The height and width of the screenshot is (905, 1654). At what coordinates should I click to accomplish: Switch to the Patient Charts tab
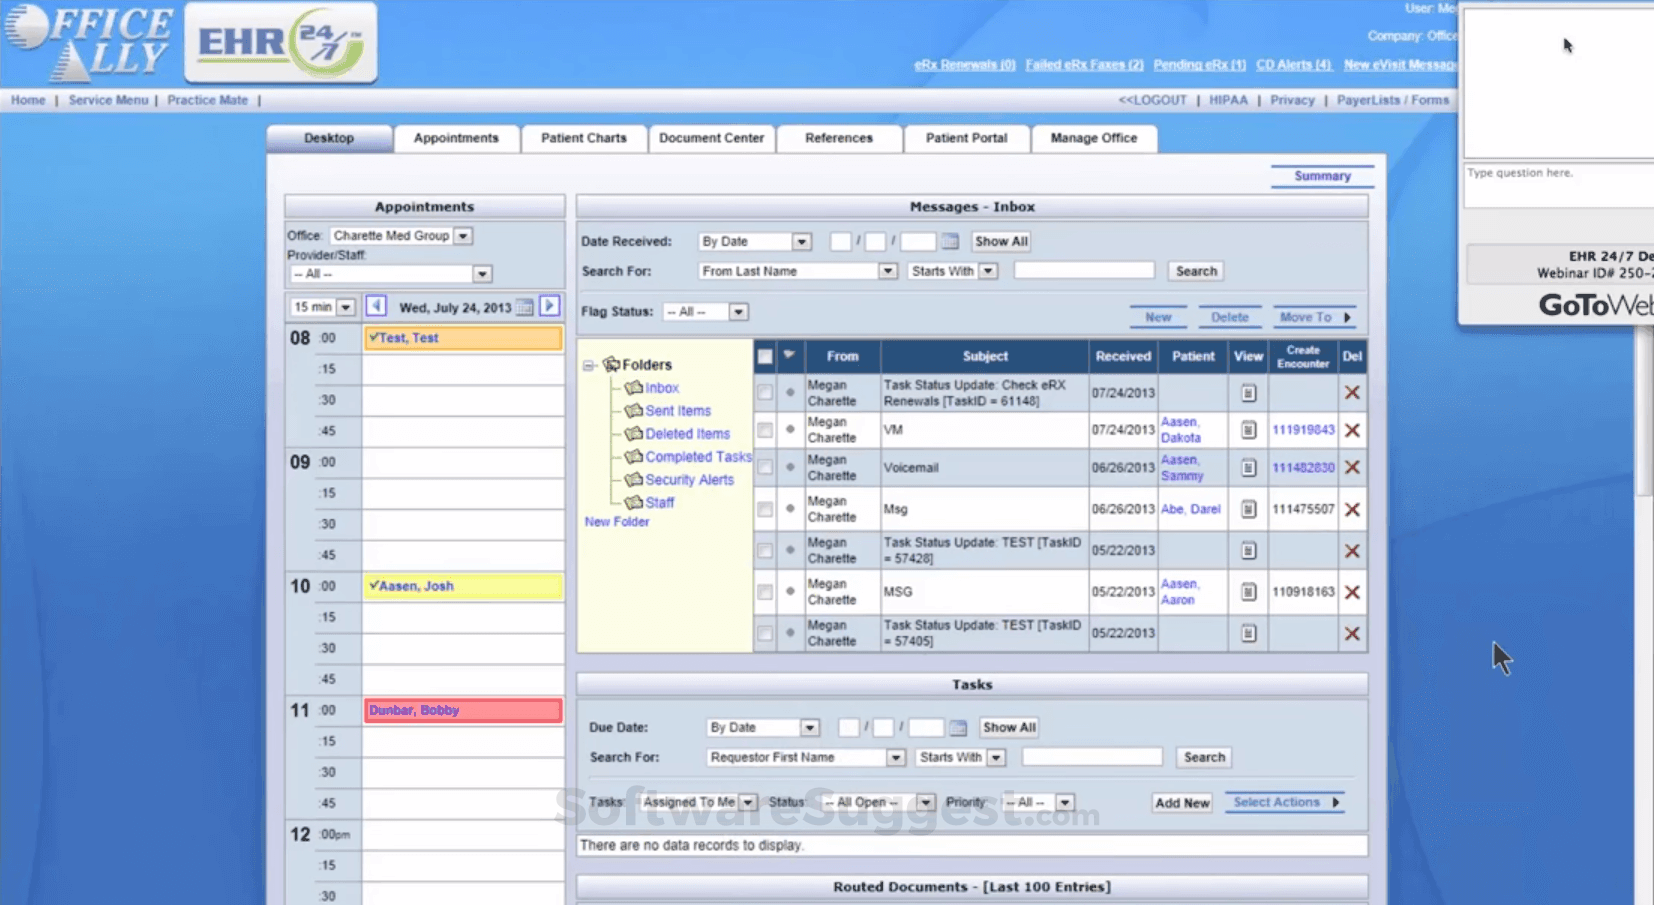pyautogui.click(x=584, y=138)
